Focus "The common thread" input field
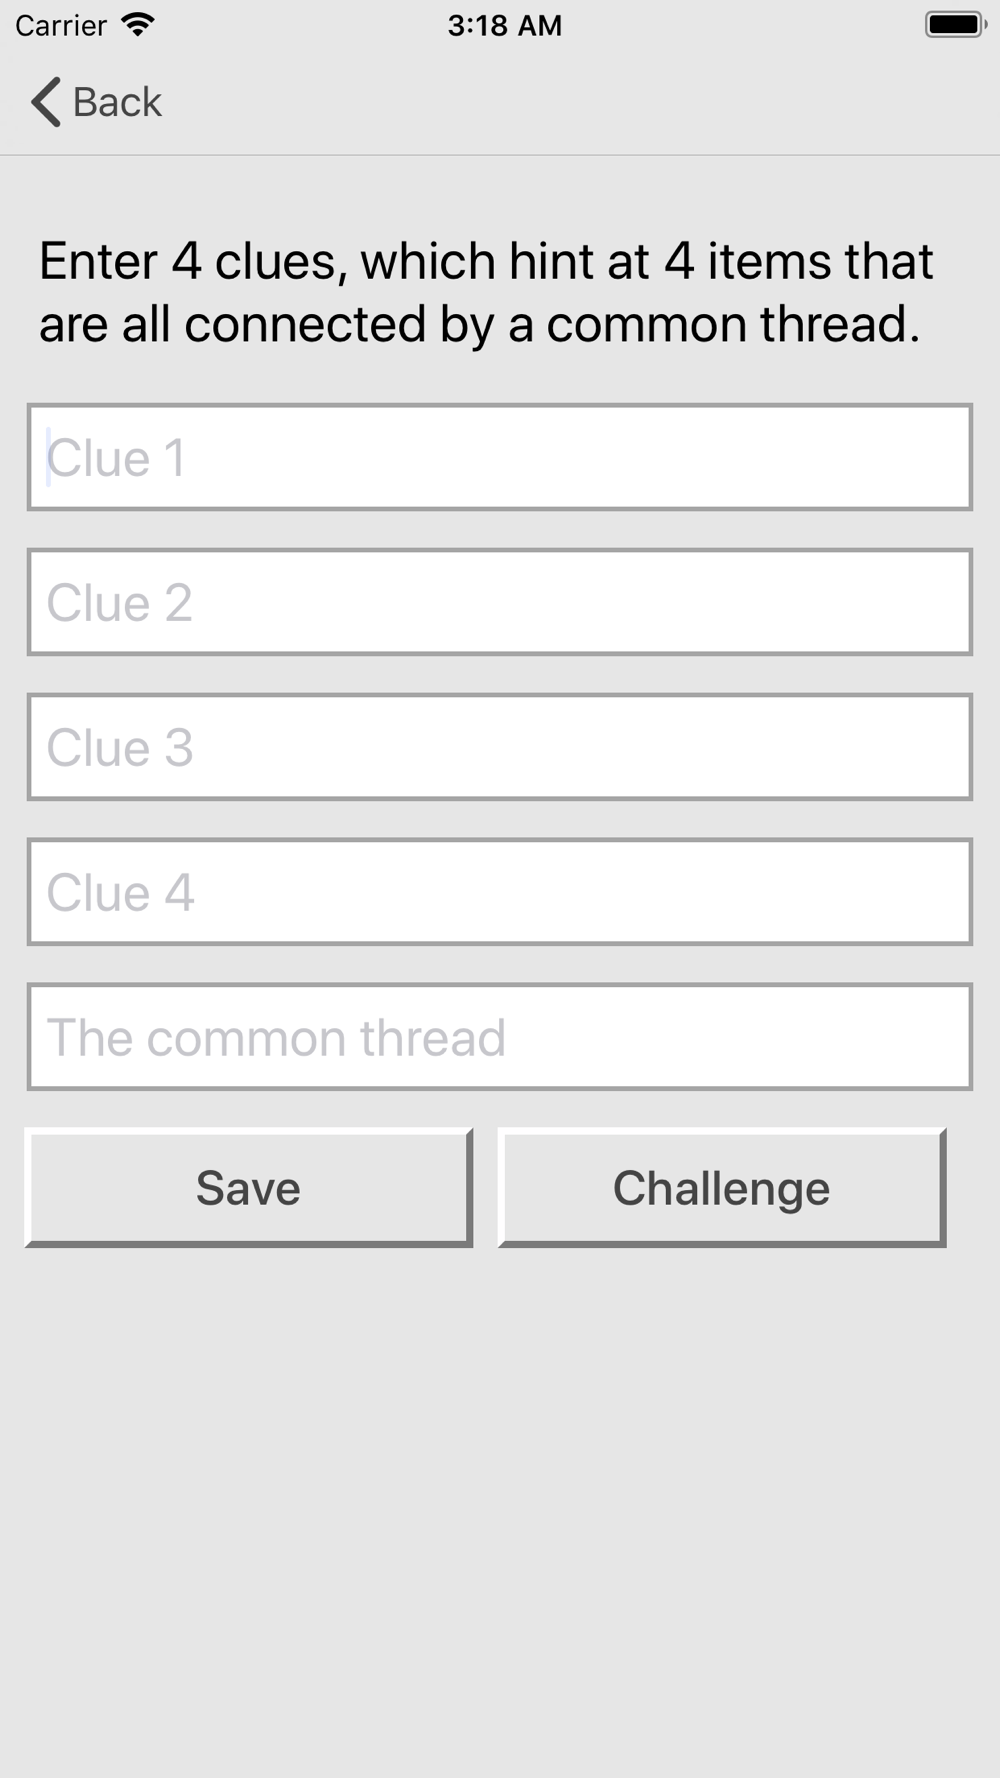The width and height of the screenshot is (1000, 1778). click(500, 1037)
